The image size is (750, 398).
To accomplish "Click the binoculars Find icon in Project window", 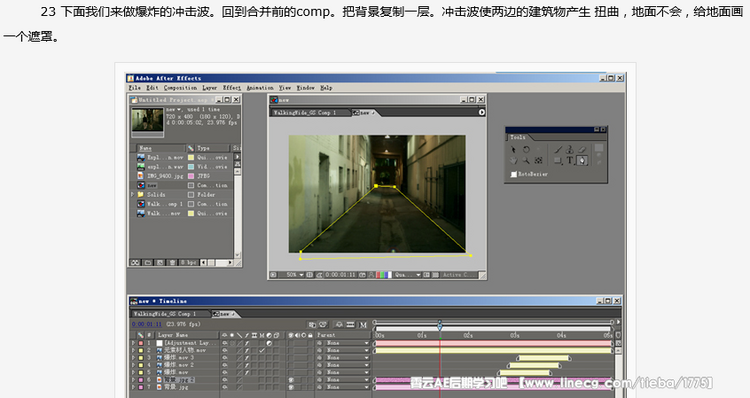I will [135, 263].
